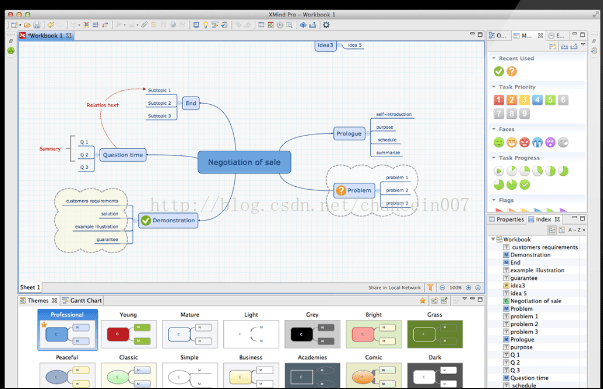
Task: Collapse the Faces marker group
Action: [494, 129]
